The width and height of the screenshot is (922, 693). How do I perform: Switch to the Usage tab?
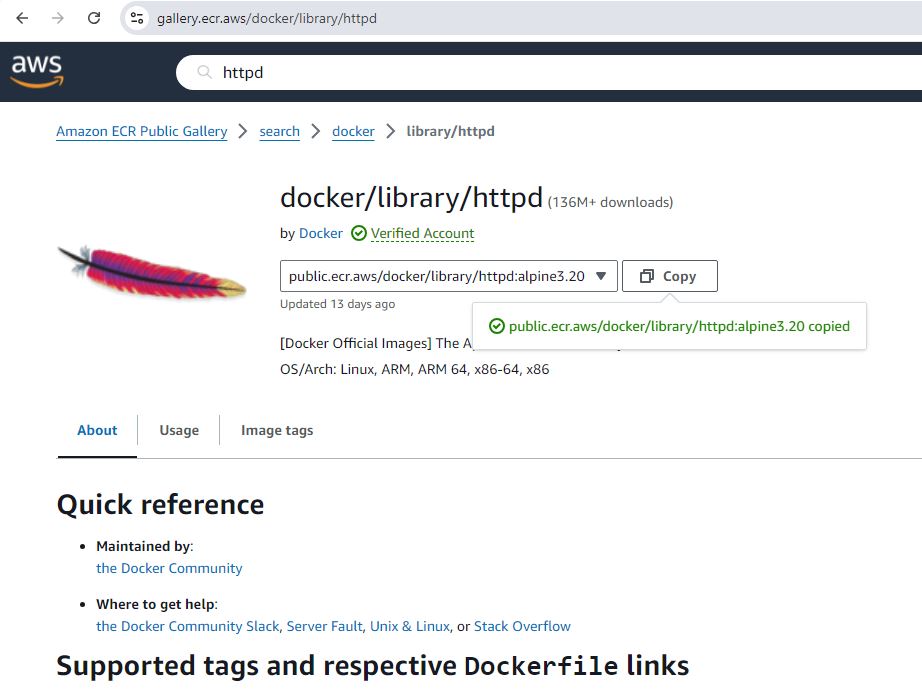179,430
